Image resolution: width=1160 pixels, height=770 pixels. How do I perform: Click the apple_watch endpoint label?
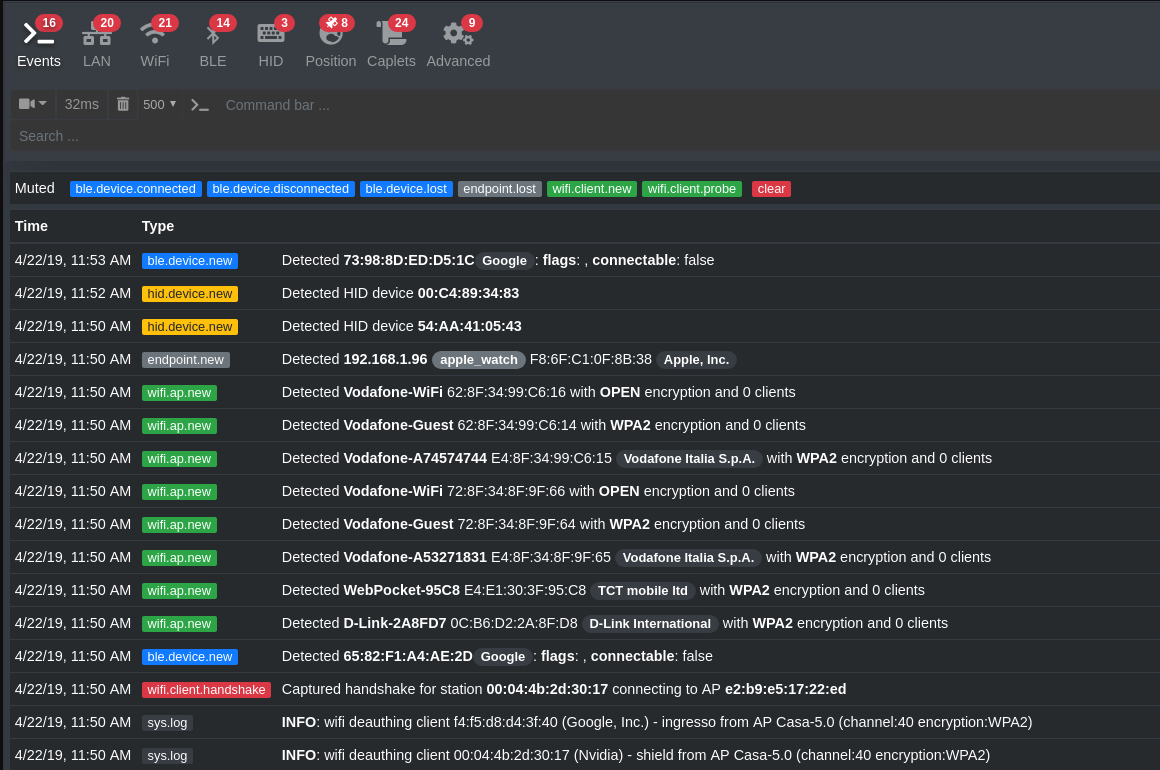point(479,360)
